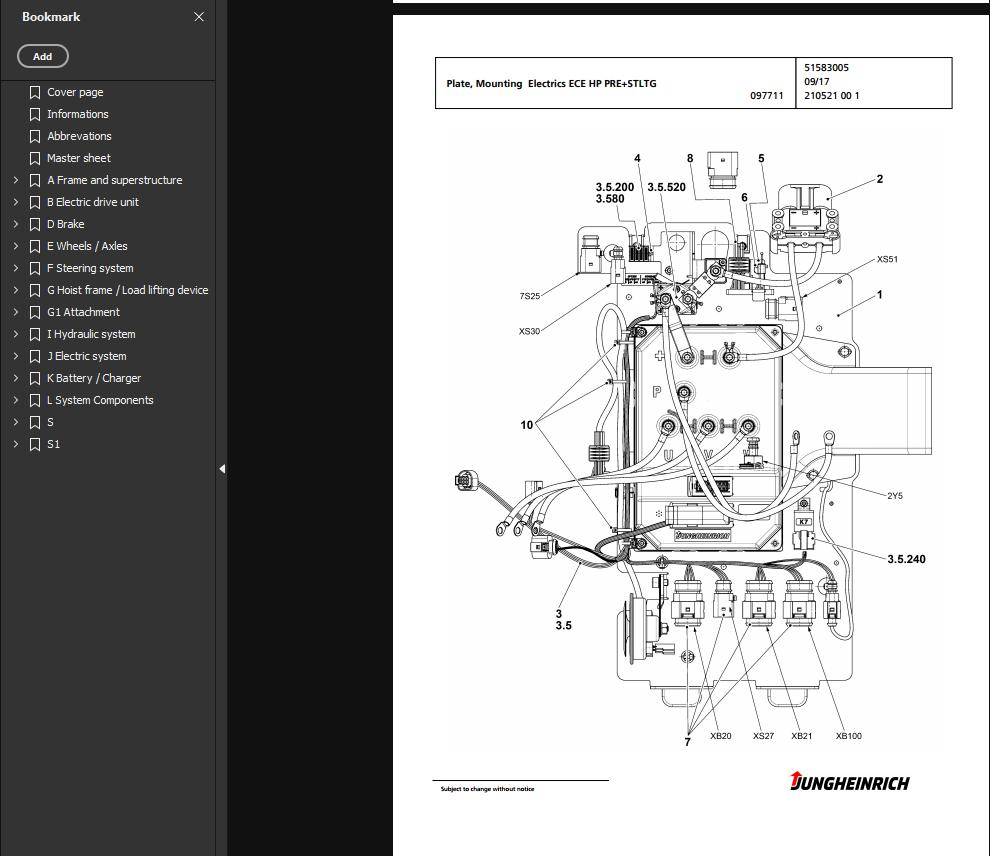Click the Add bookmark button
990x856 pixels.
(42, 56)
